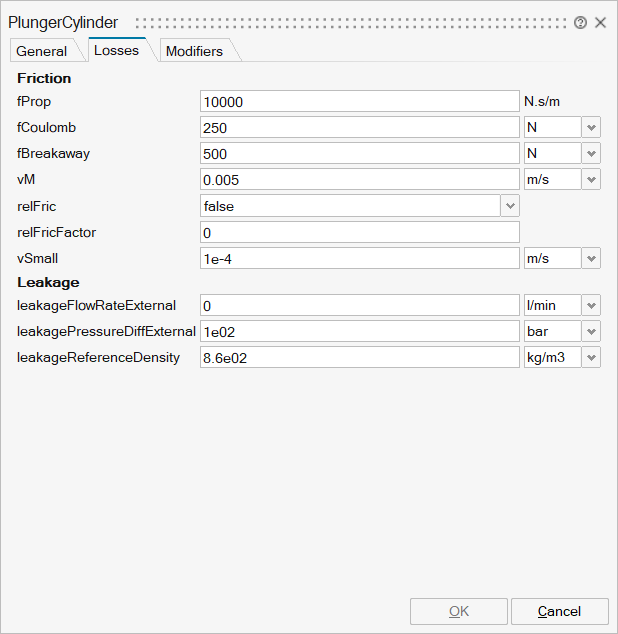Open the vM unit dropdown
The width and height of the screenshot is (618, 634).
[x=591, y=180]
